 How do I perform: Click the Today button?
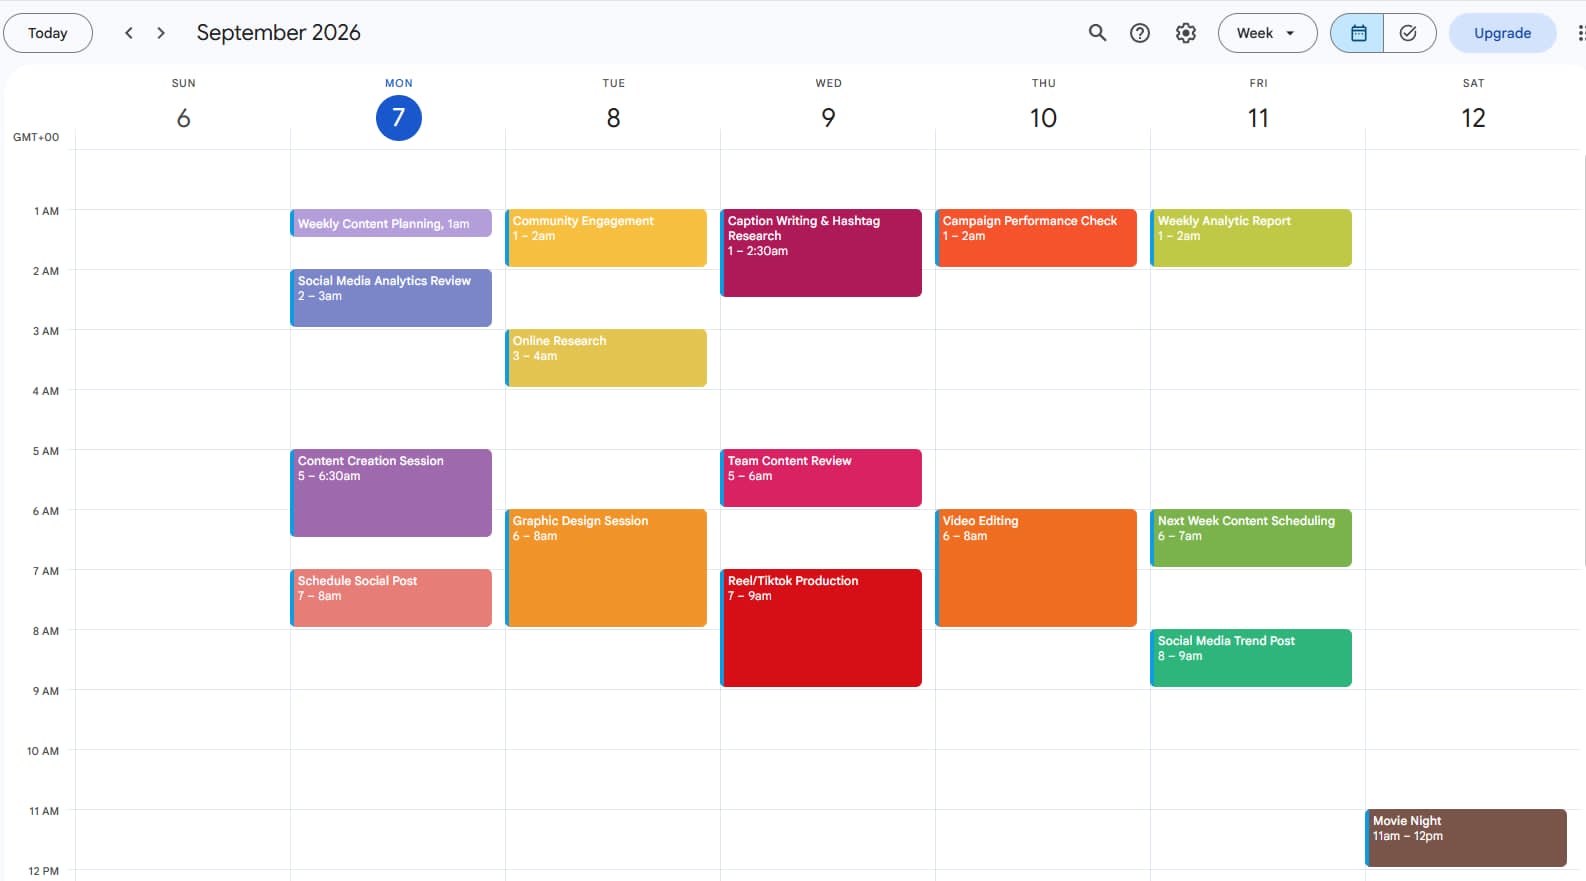(x=48, y=33)
